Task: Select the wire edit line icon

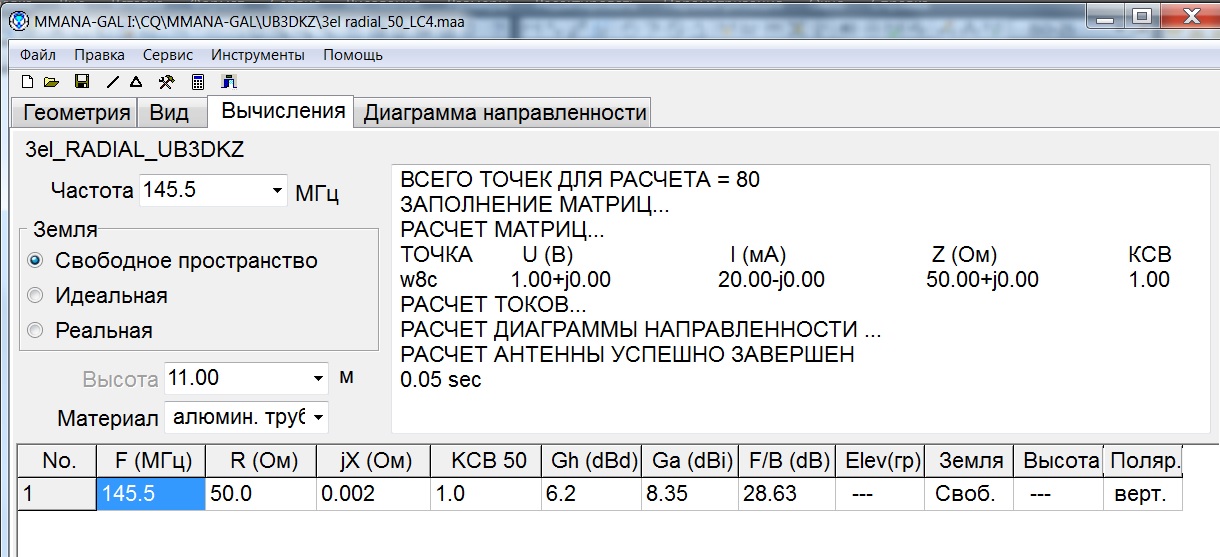Action: 112,82
